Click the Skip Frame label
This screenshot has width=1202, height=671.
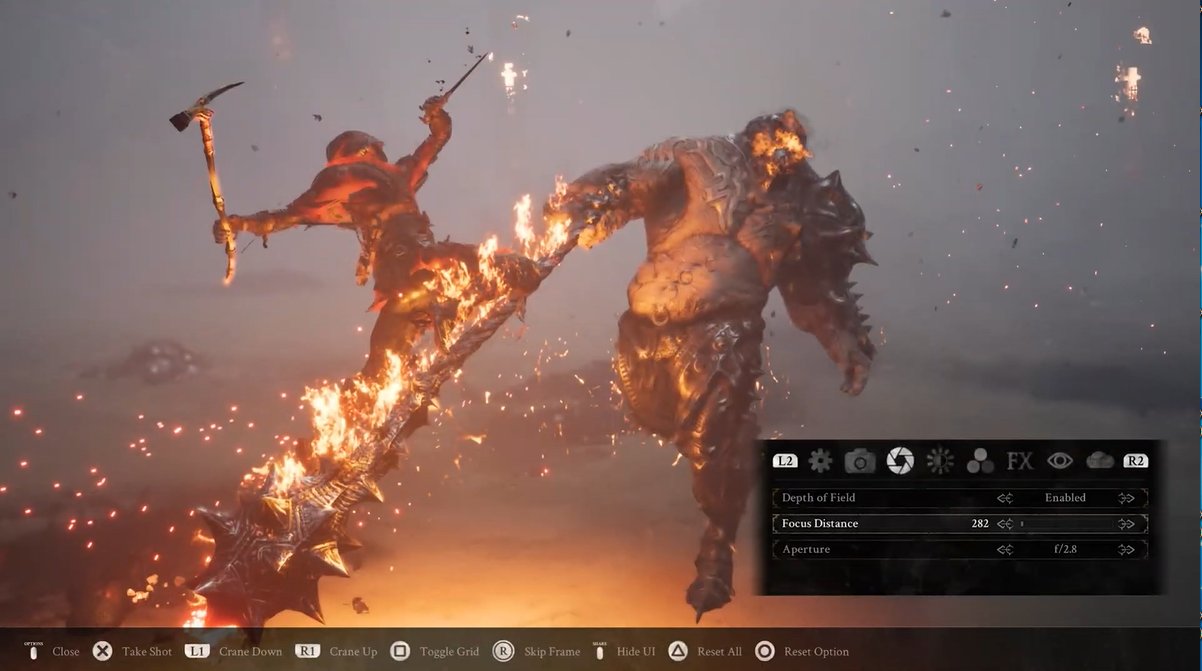coord(551,652)
